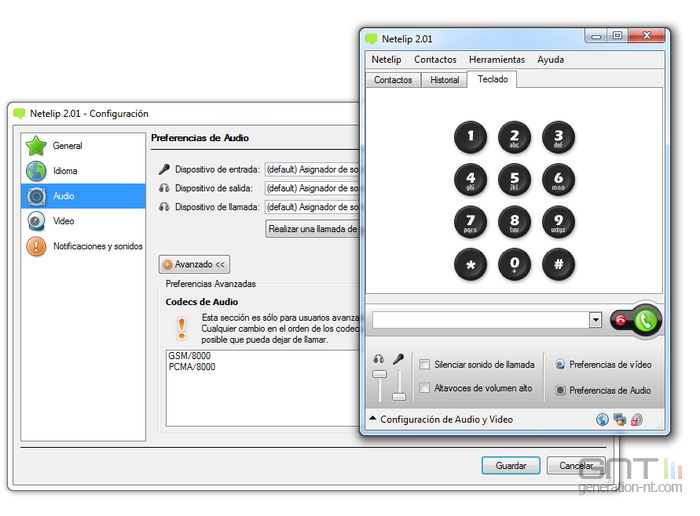Screen dimensions: 700x516
Task: Close the Netelip 2.01 window
Action: tap(646, 36)
